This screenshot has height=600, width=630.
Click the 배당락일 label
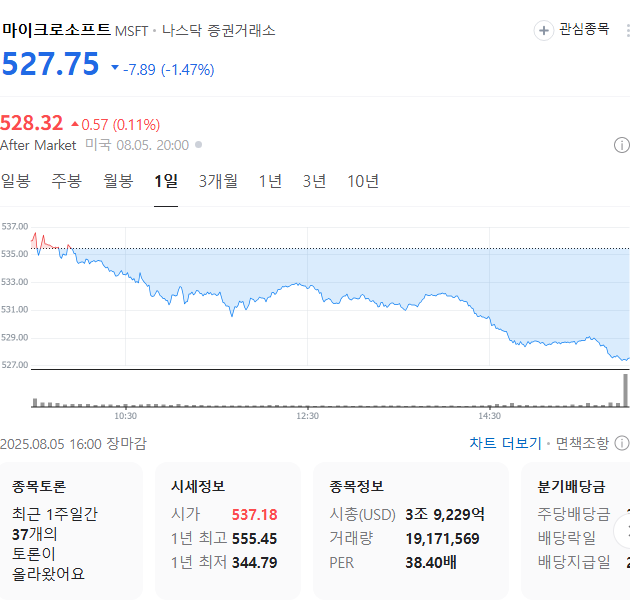(567, 539)
